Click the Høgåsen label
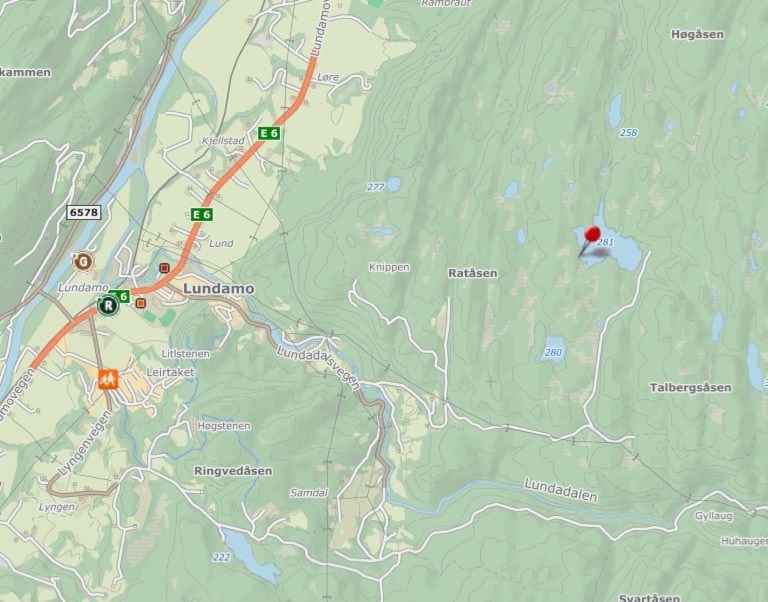768x602 pixels. [697, 34]
